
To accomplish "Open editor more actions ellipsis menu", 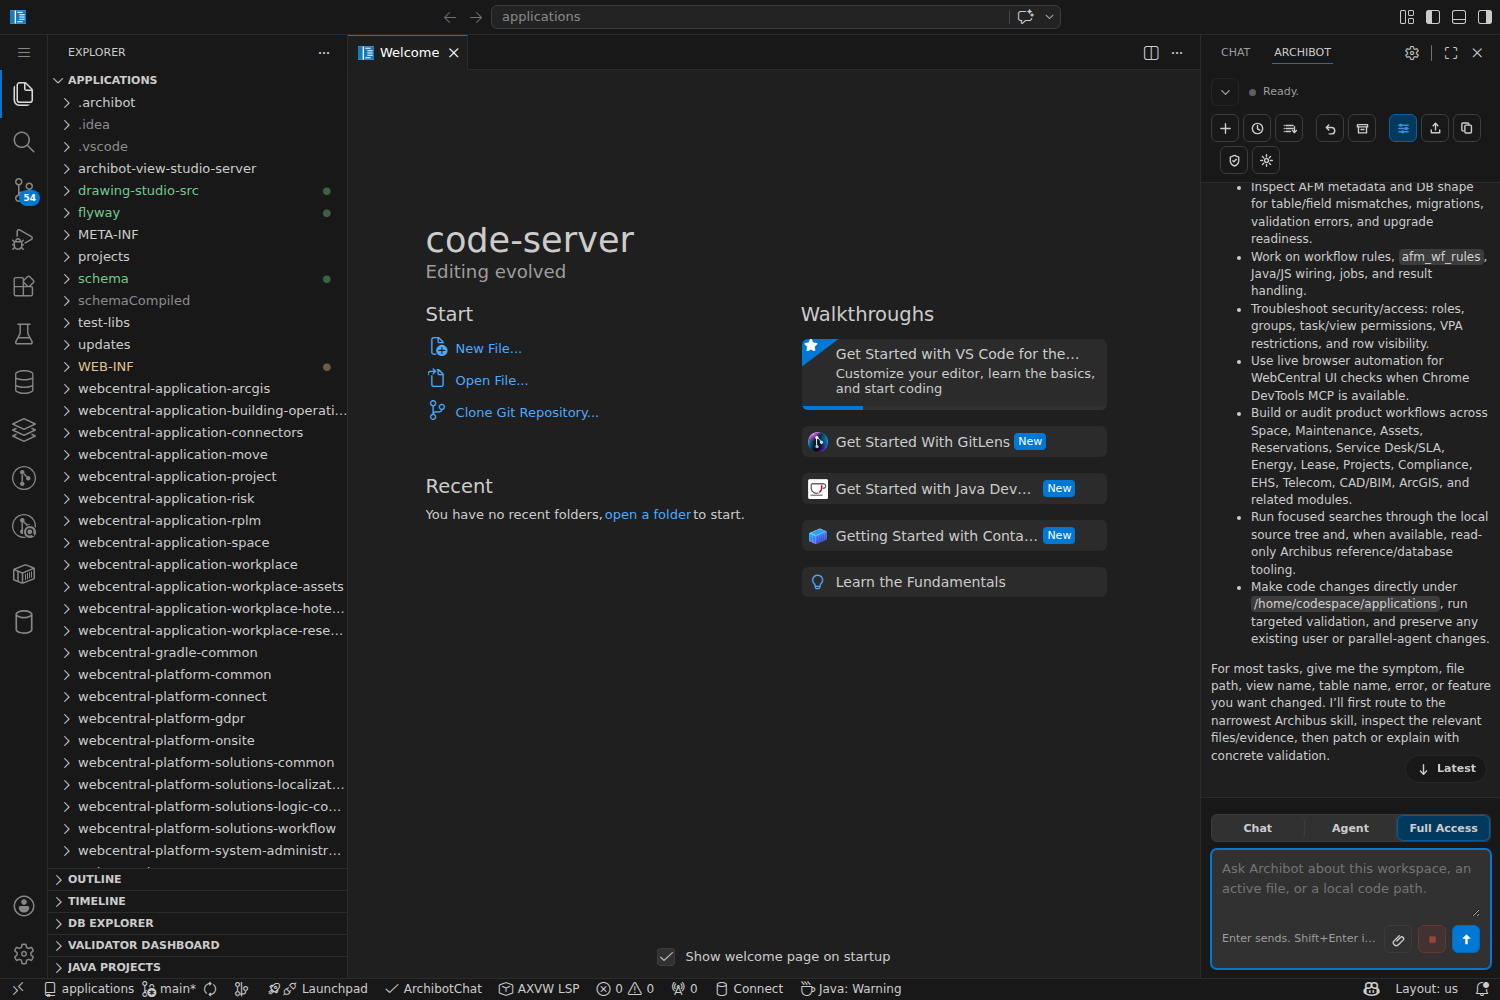I will 1177,53.
